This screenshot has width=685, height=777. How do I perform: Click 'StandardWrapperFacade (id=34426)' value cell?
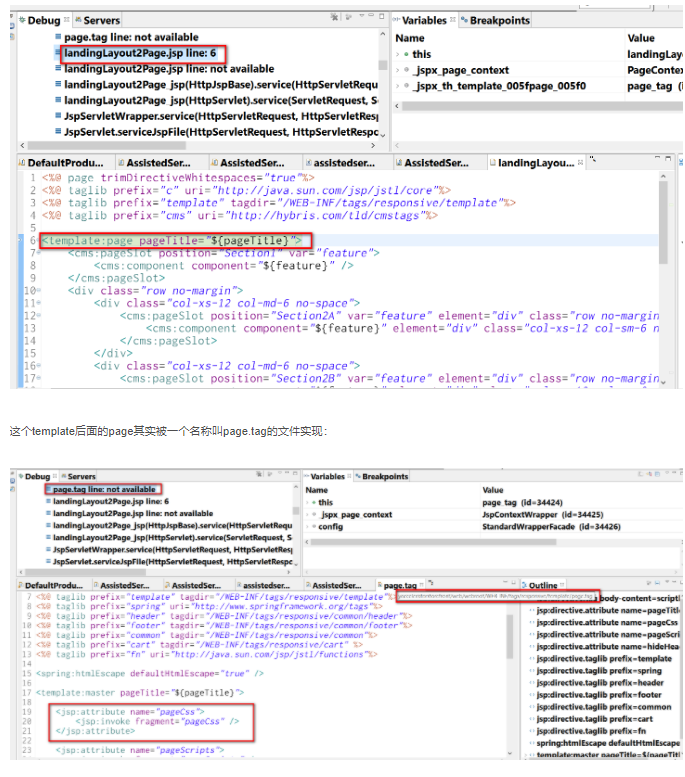(551, 527)
